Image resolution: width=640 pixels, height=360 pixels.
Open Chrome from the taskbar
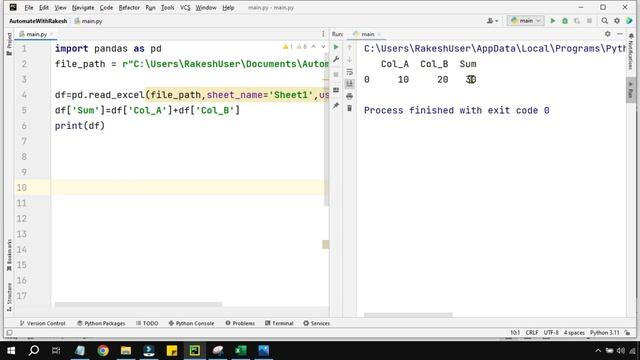tap(103, 351)
